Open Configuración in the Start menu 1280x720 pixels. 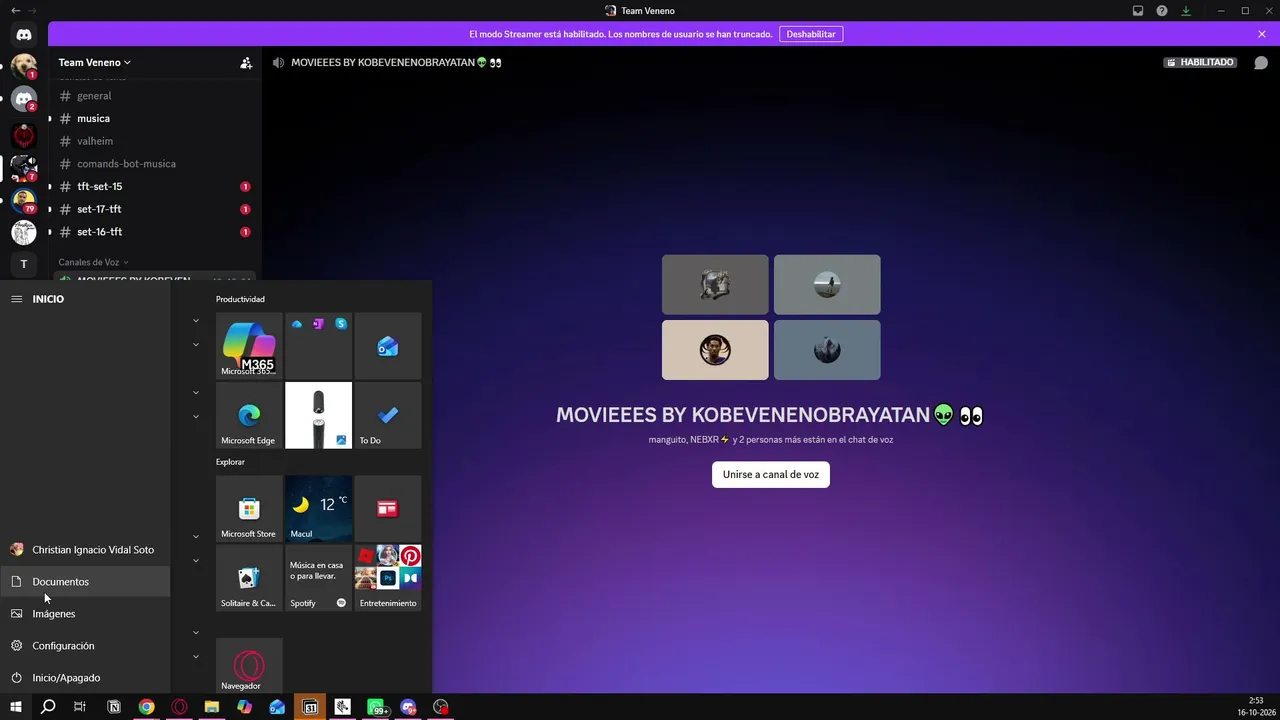coord(85,646)
